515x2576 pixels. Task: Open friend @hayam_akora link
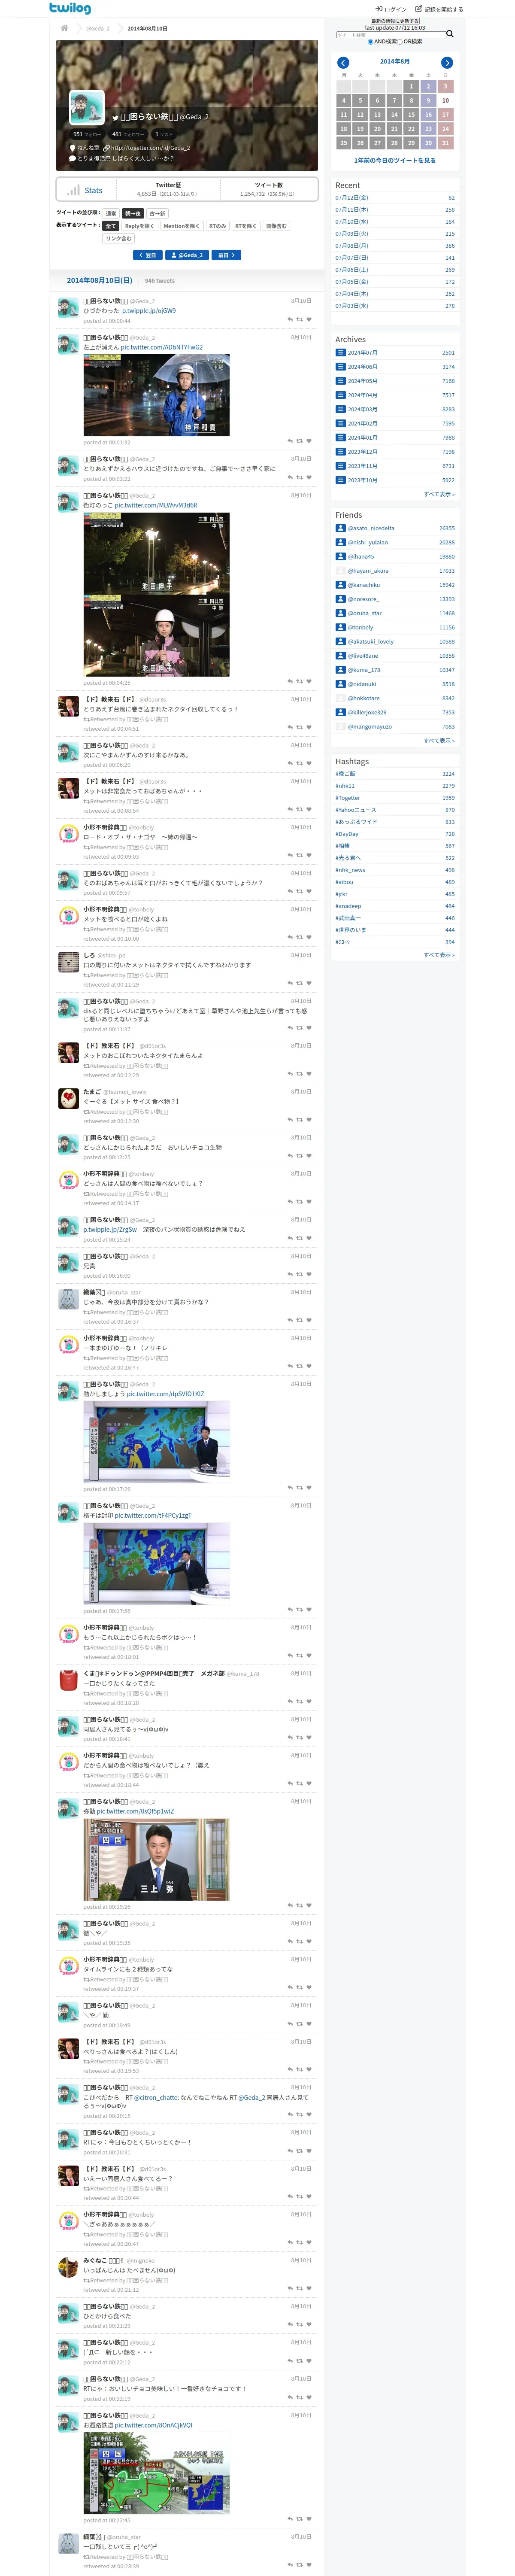coord(368,571)
